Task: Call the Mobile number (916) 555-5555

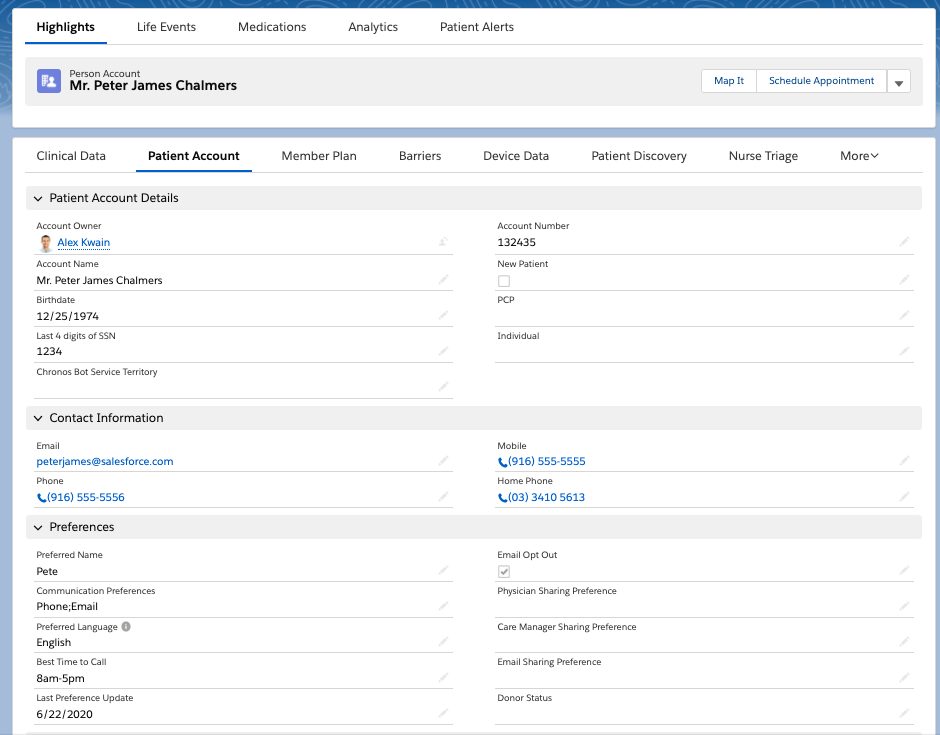Action: tap(546, 462)
